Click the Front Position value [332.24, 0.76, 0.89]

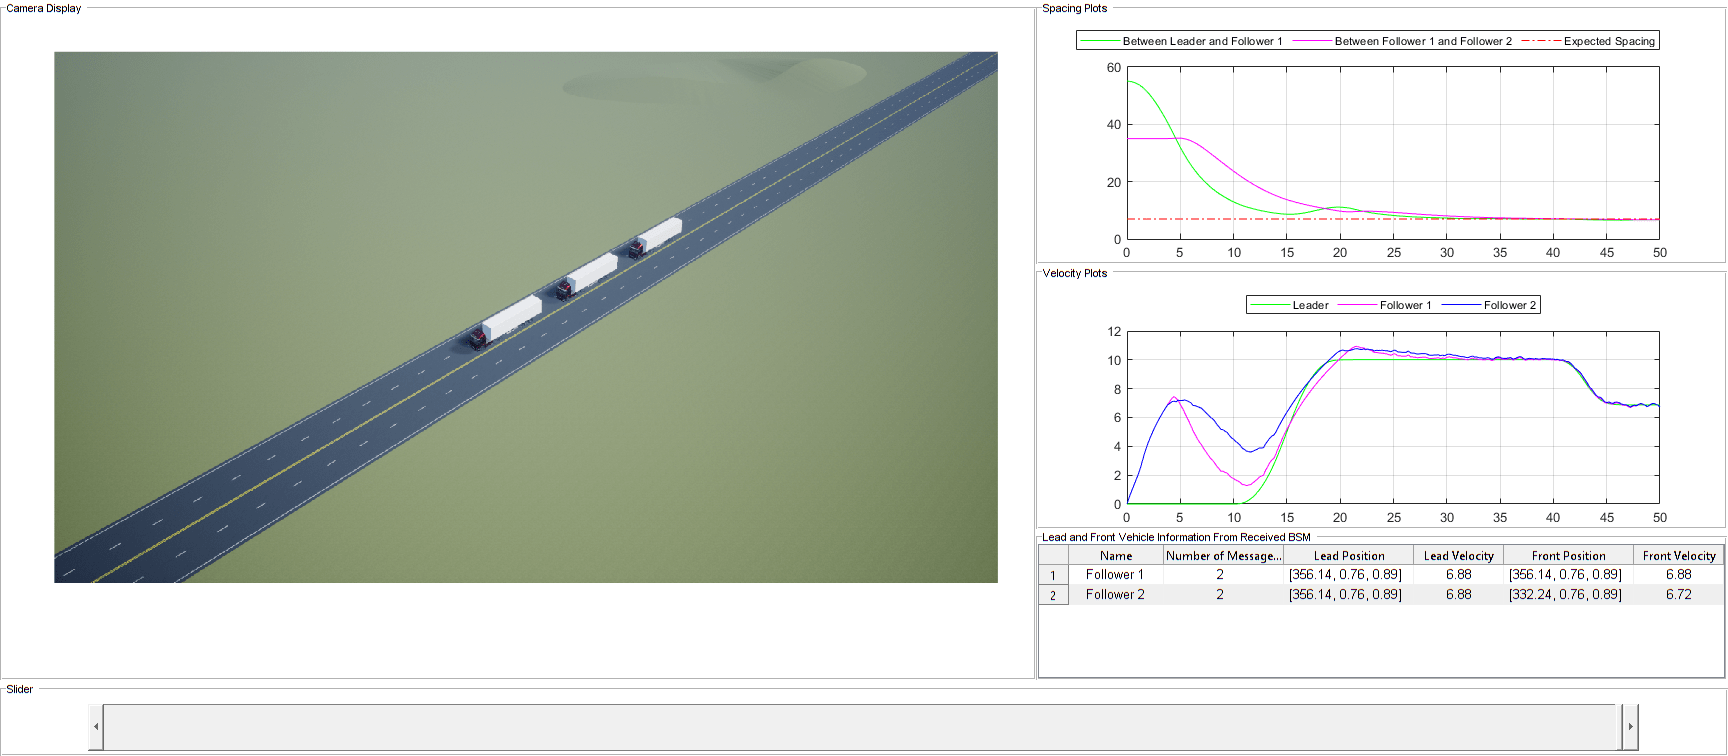pos(1566,595)
